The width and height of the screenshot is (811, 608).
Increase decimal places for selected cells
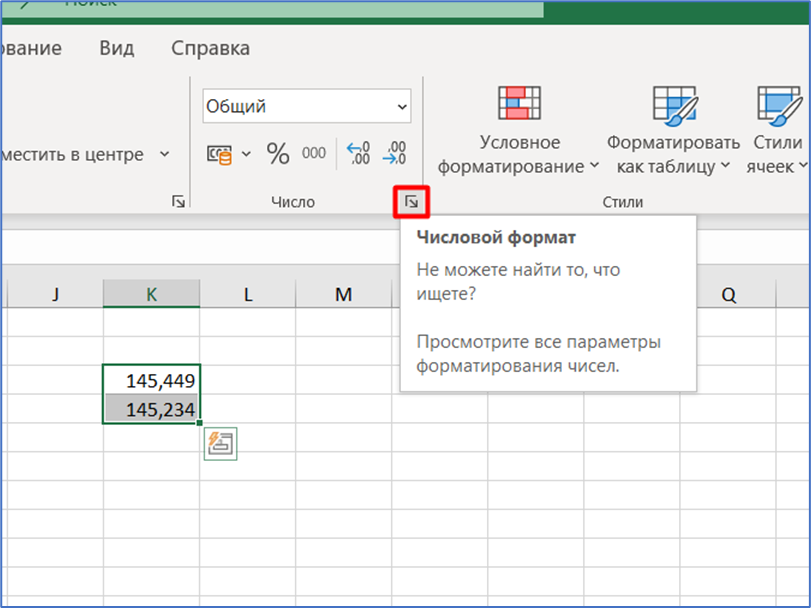click(358, 152)
